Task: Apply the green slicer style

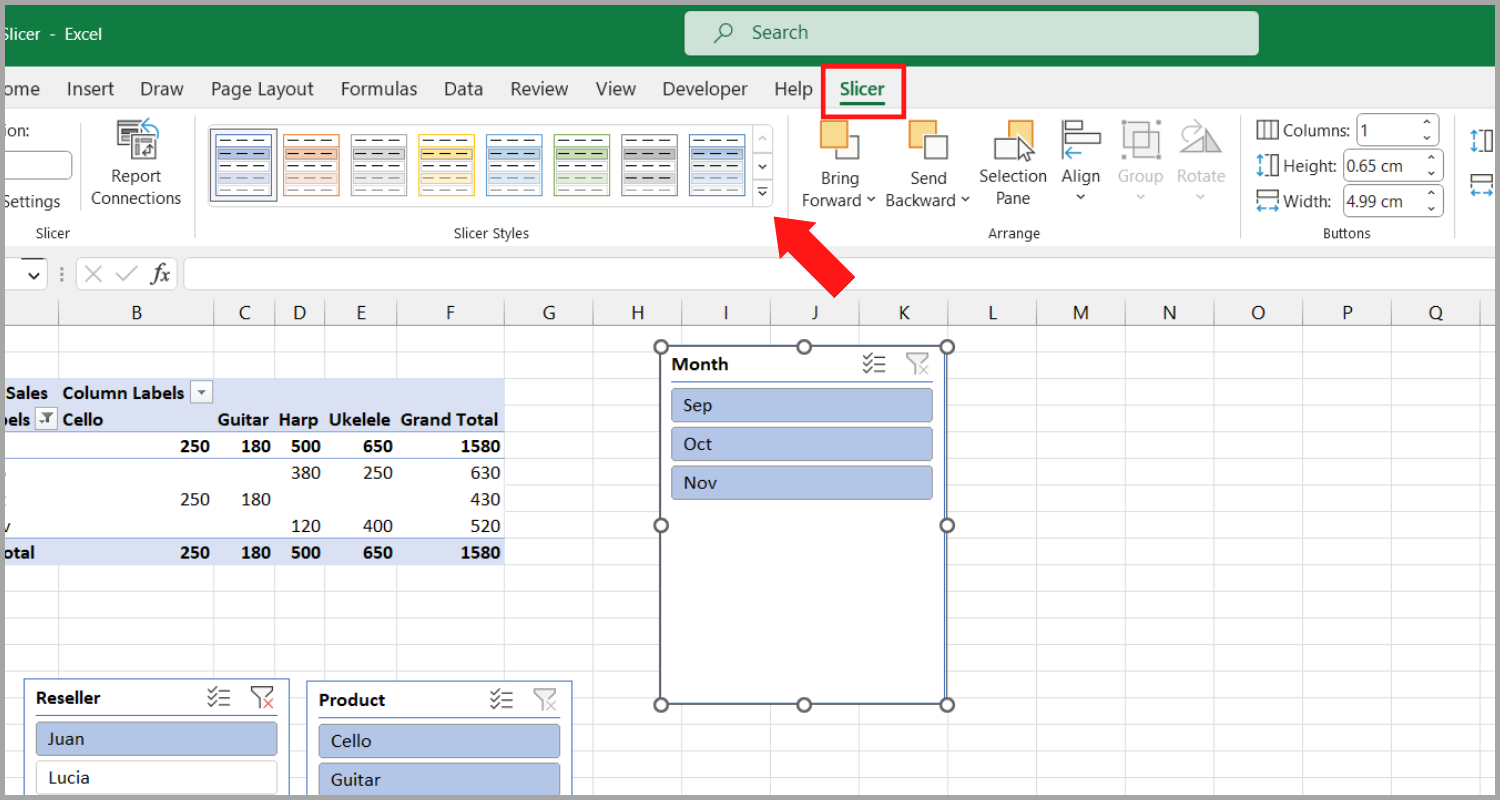Action: 581,164
